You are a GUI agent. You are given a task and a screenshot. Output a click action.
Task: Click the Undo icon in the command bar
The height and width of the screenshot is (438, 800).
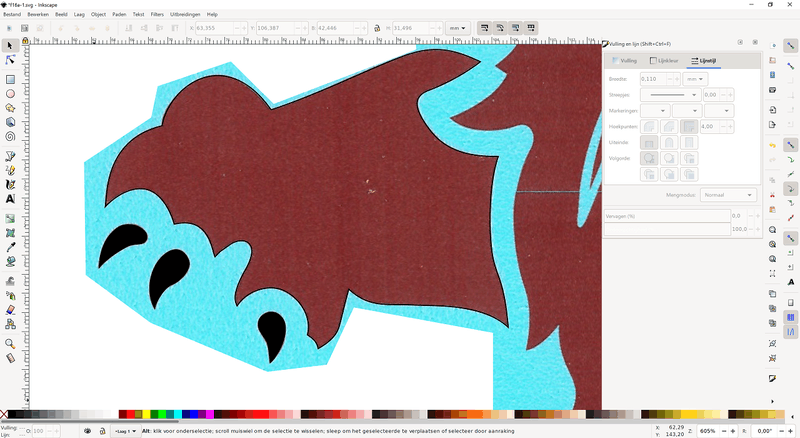point(772,145)
